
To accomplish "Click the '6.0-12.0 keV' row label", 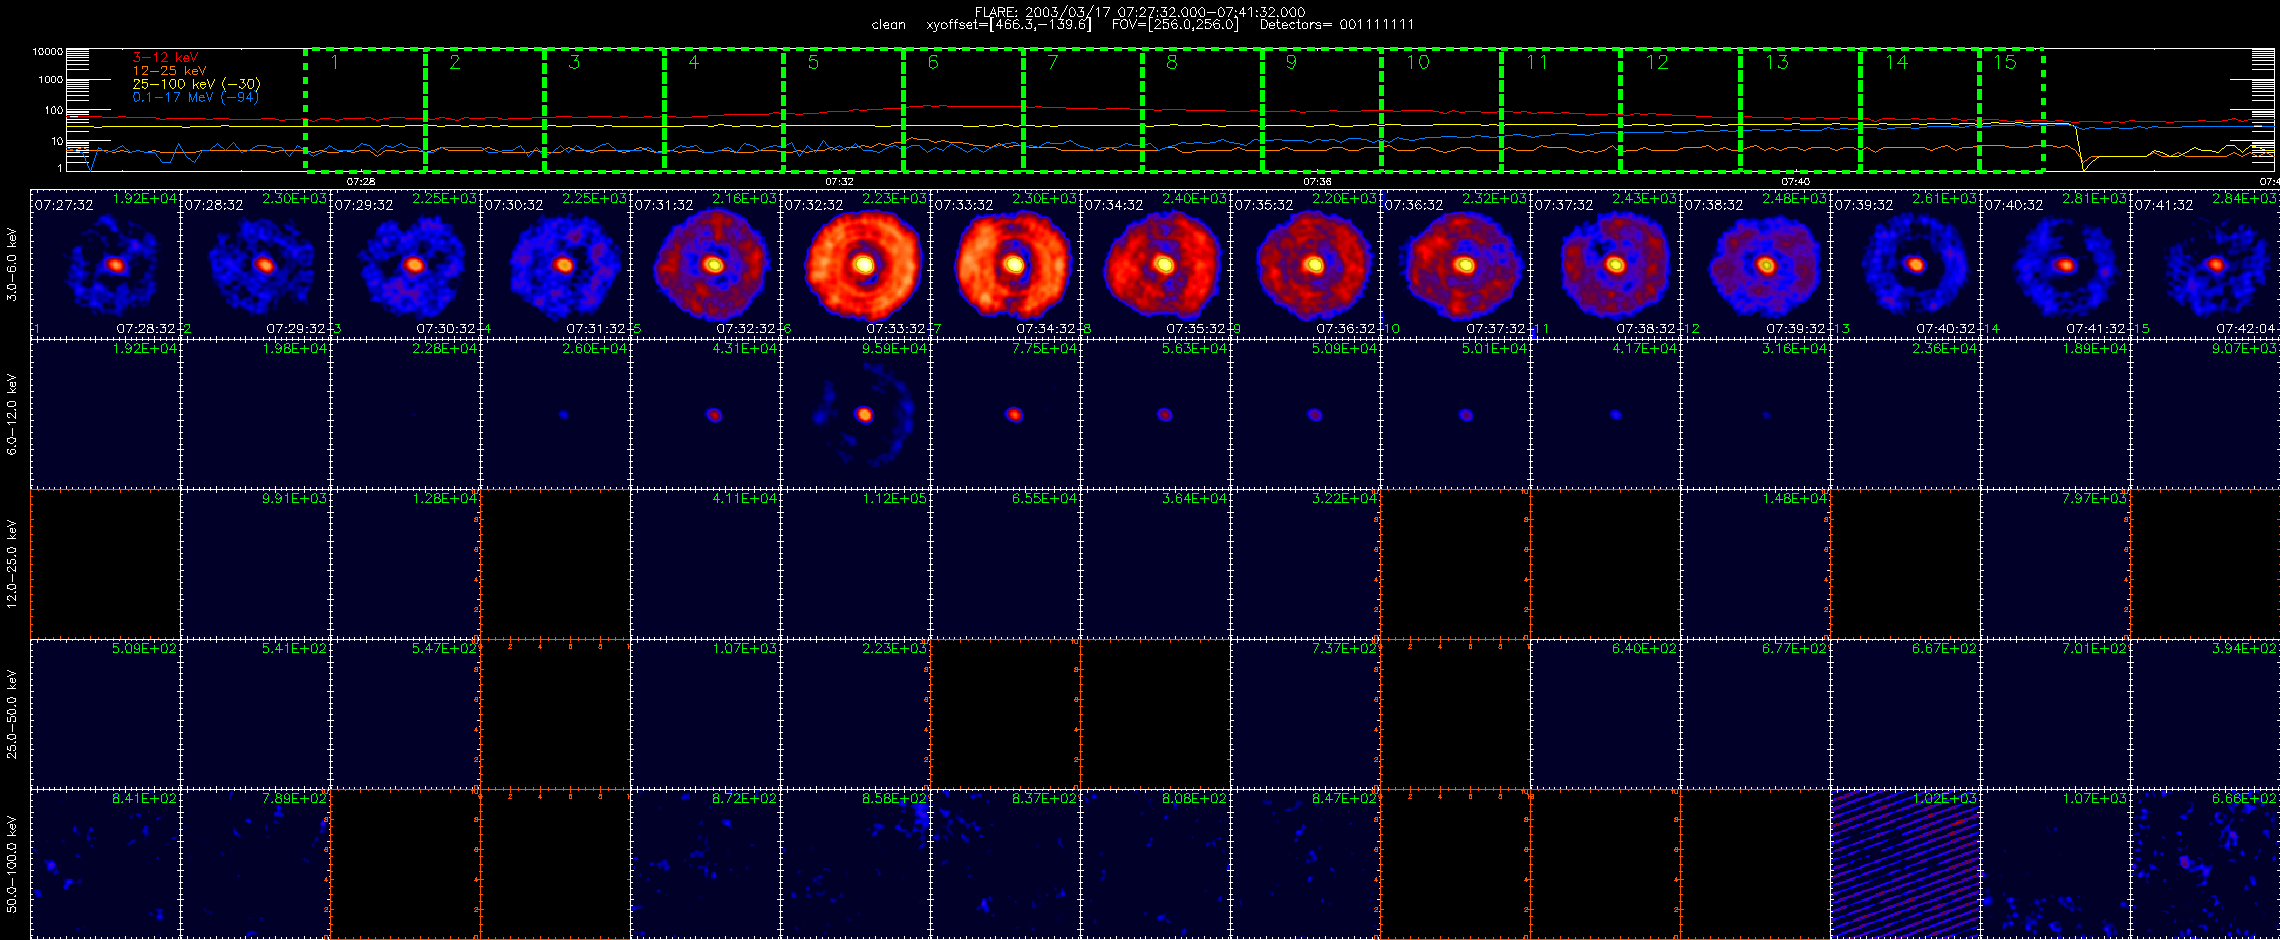I will (x=12, y=414).
